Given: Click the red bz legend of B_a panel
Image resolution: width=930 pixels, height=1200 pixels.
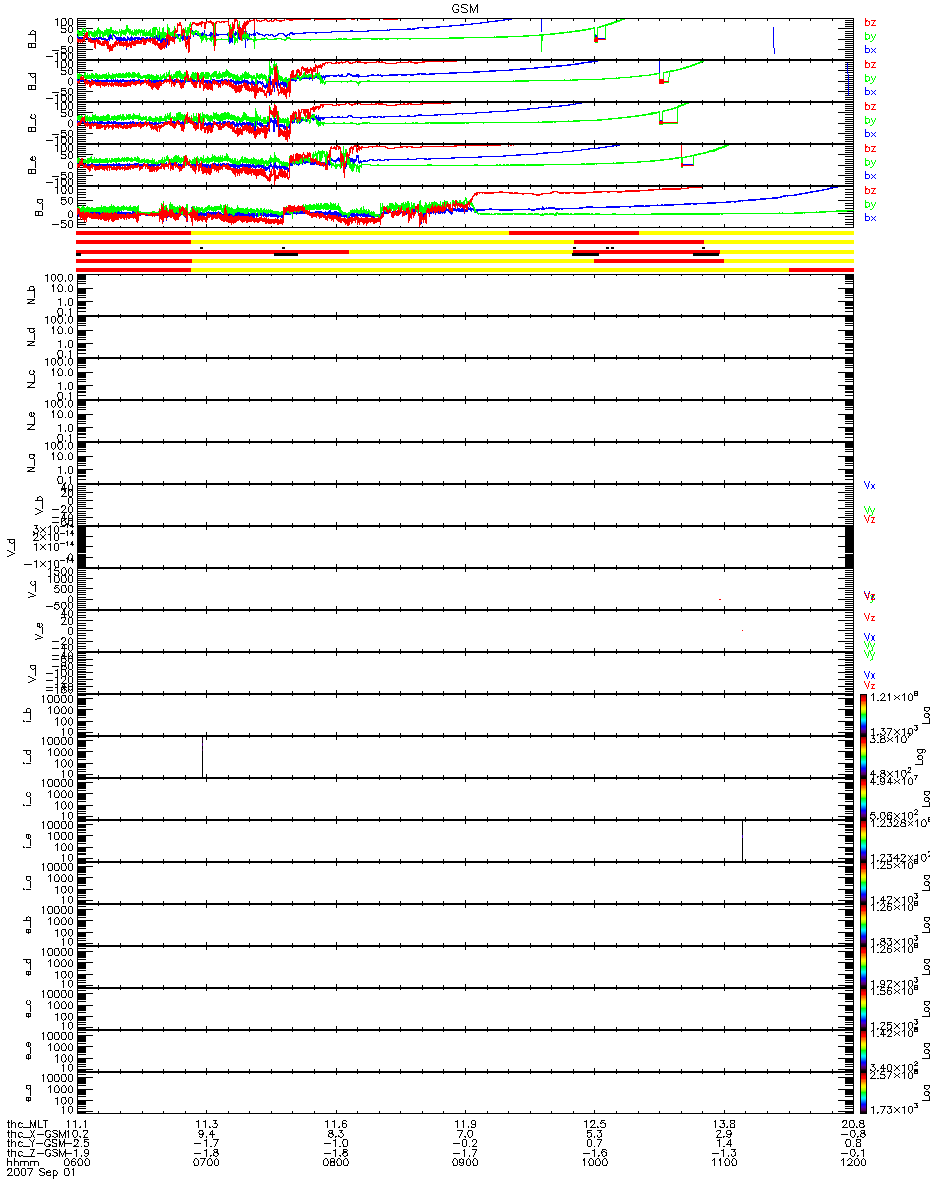Looking at the screenshot, I should click(x=870, y=190).
